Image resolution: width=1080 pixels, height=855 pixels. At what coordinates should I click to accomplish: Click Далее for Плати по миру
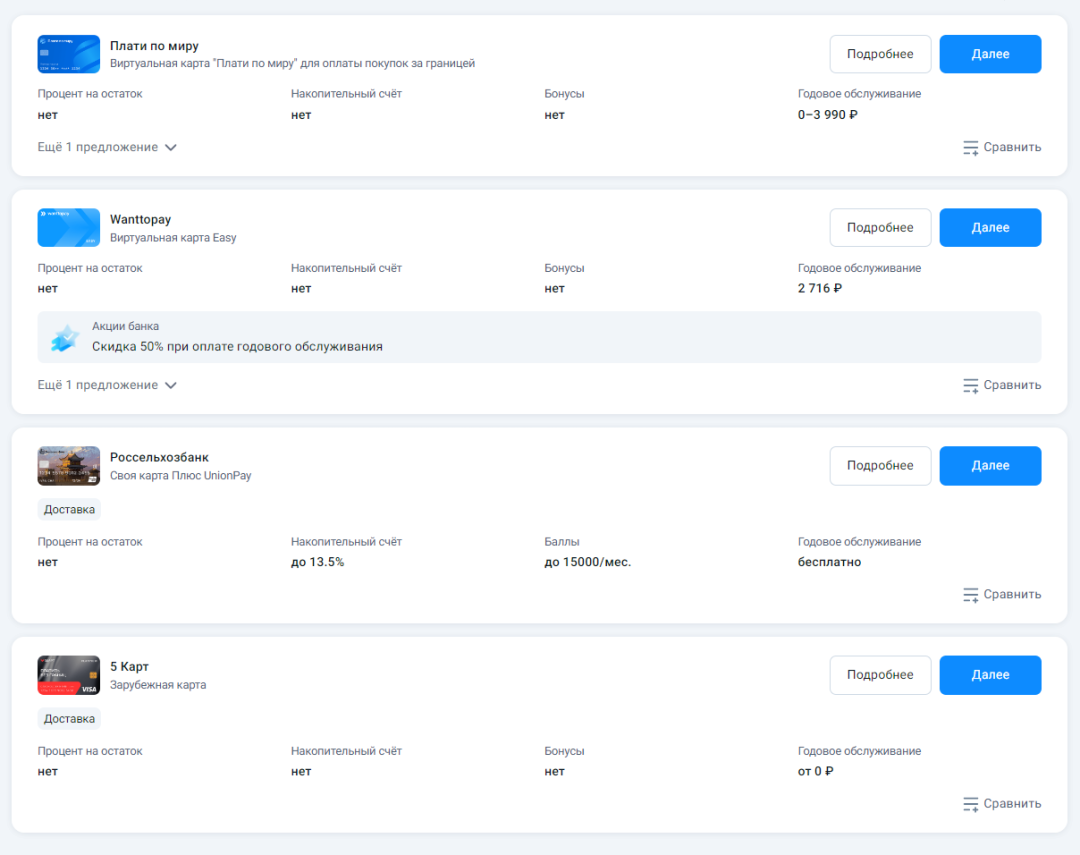click(x=990, y=54)
